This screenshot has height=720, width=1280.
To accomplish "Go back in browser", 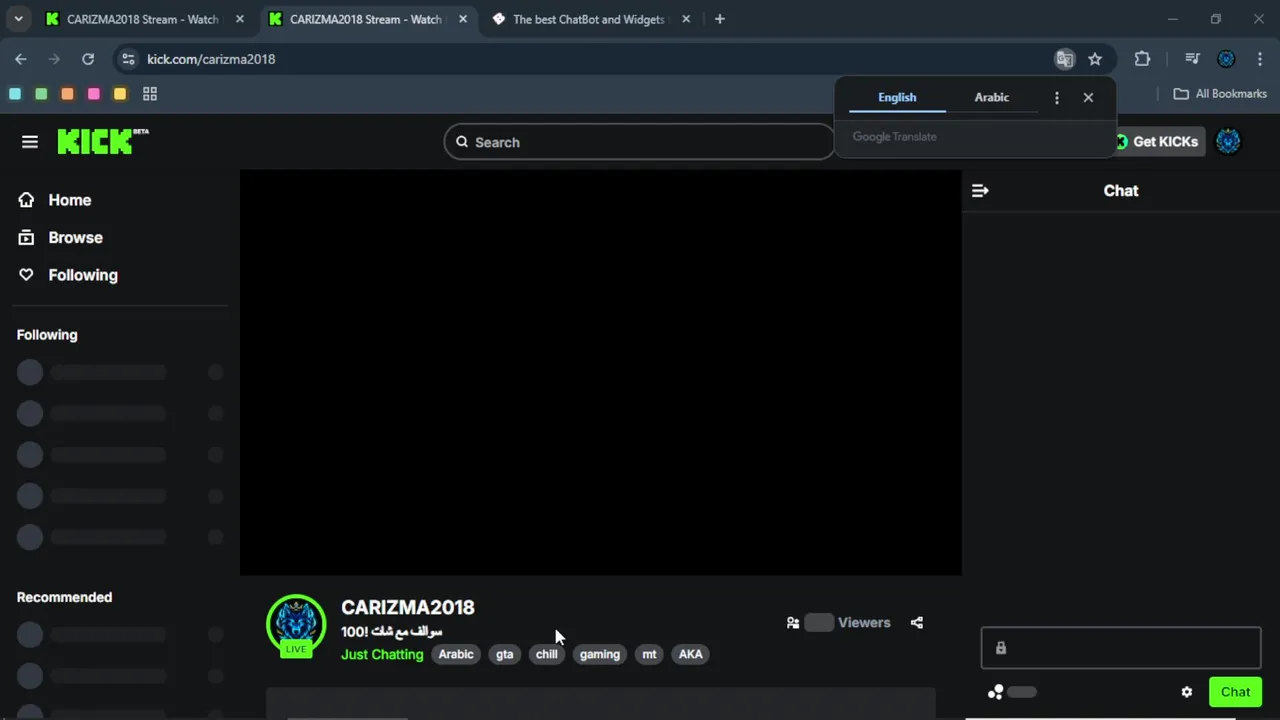I will coord(21,59).
